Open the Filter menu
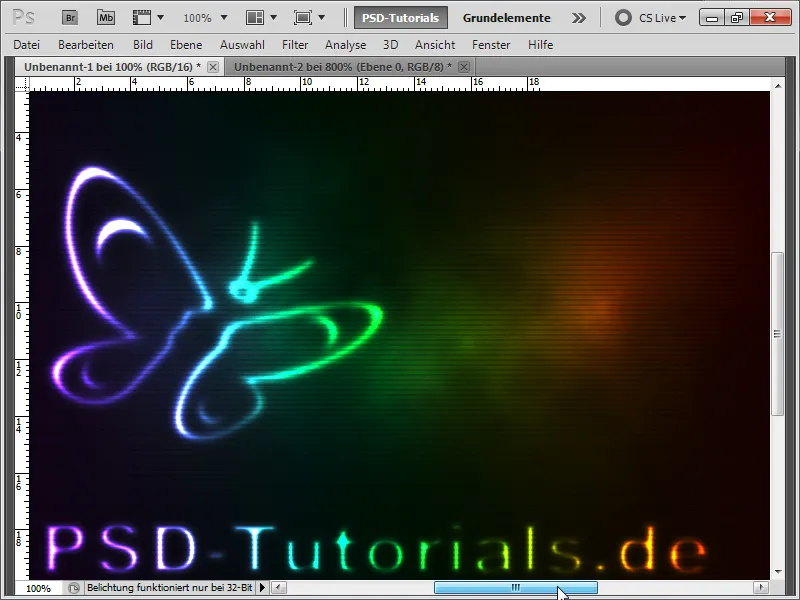 pos(295,45)
